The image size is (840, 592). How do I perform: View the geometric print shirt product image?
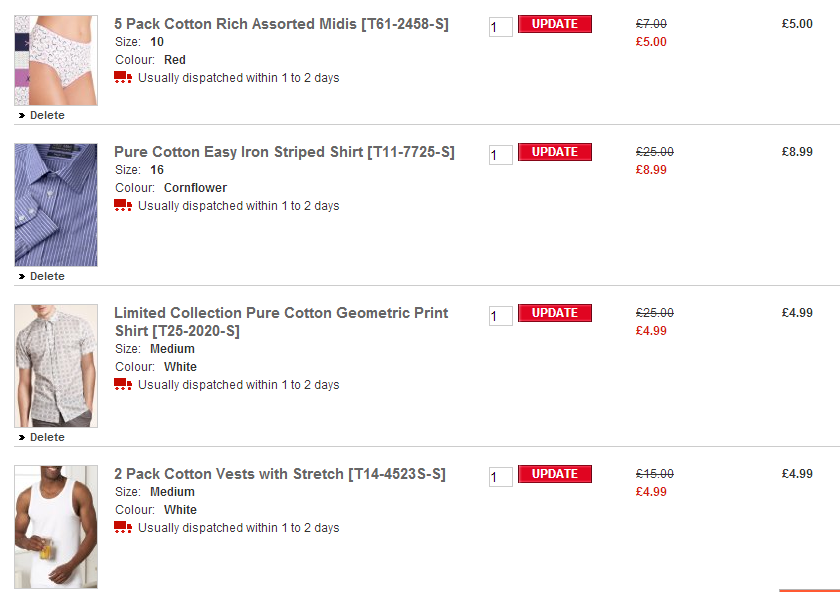(x=56, y=366)
